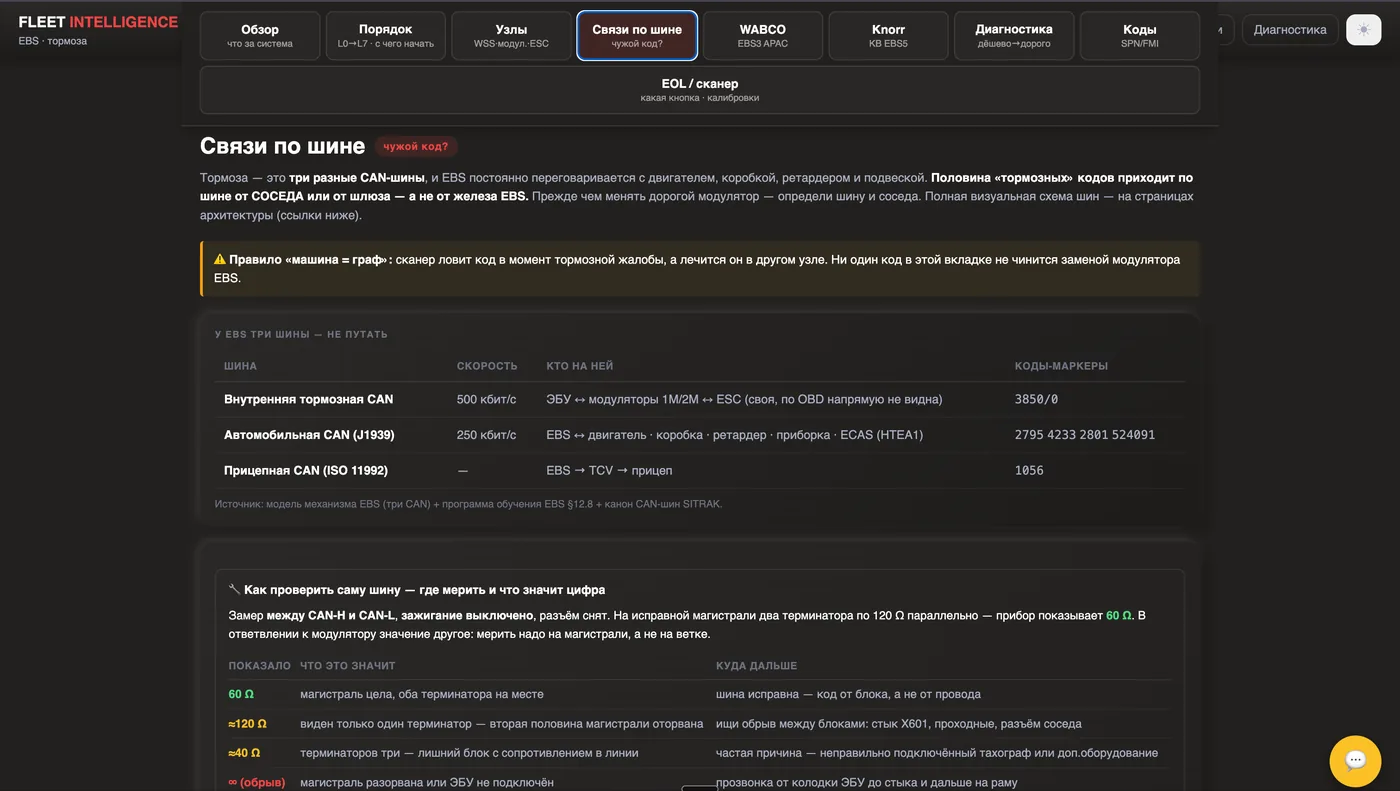
Task: Click 'магистраль разорвана или ЭБУ не подключён'
Action: click(427, 782)
